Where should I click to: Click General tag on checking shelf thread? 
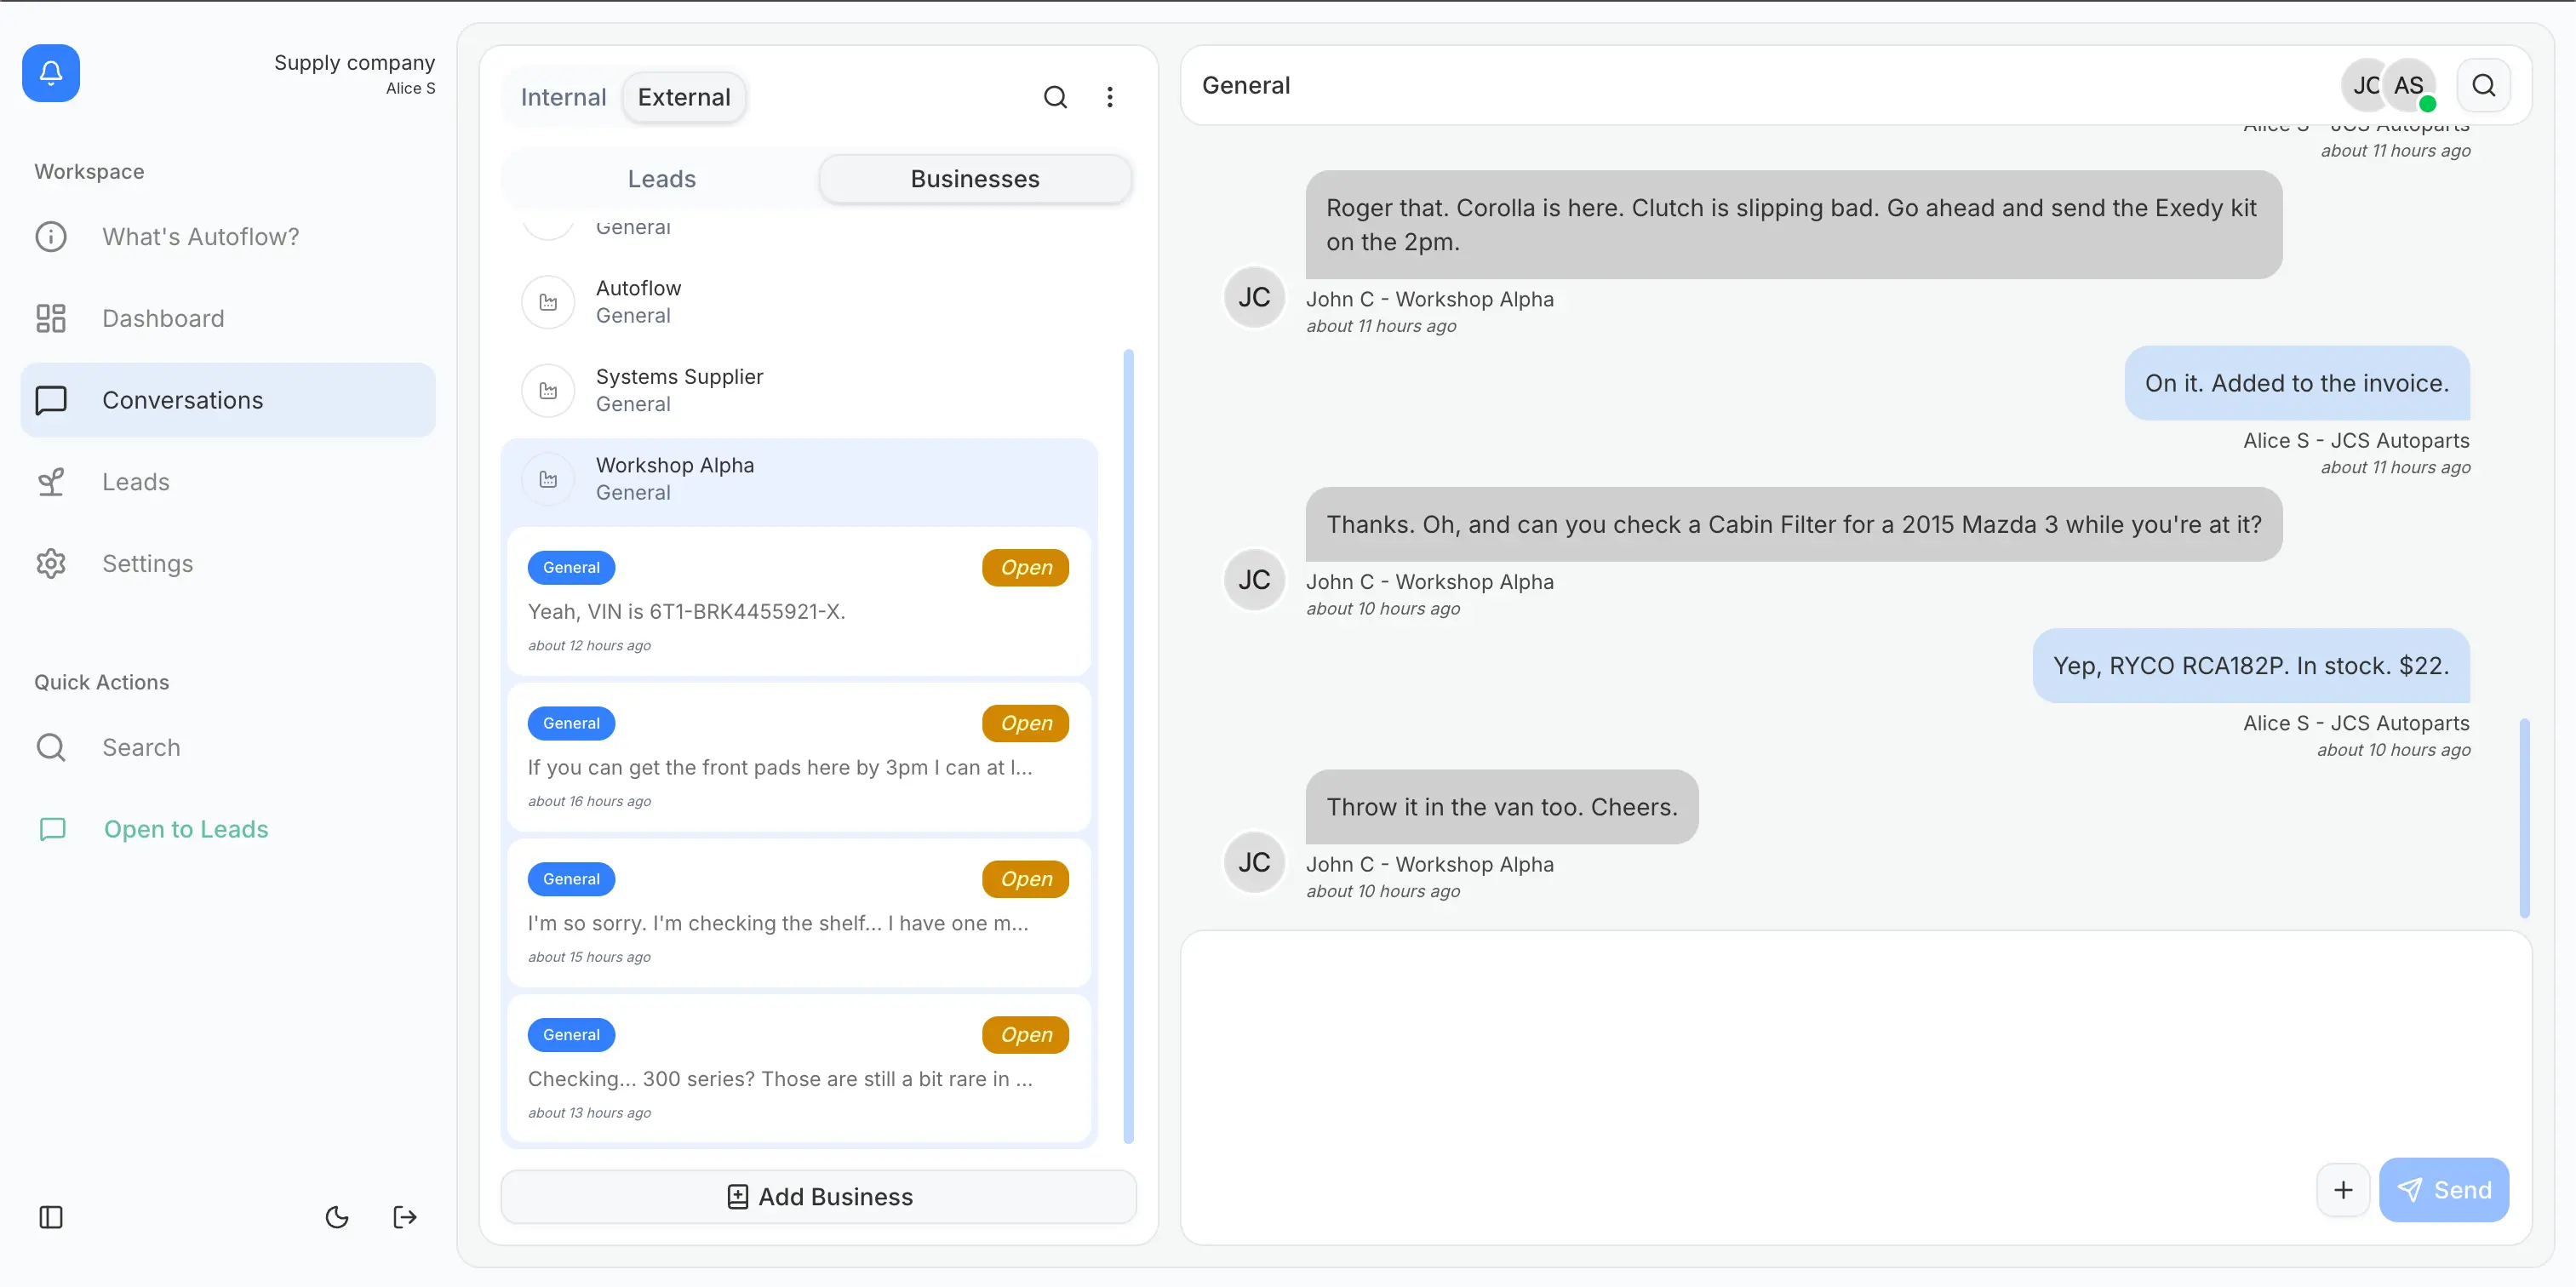(x=571, y=880)
